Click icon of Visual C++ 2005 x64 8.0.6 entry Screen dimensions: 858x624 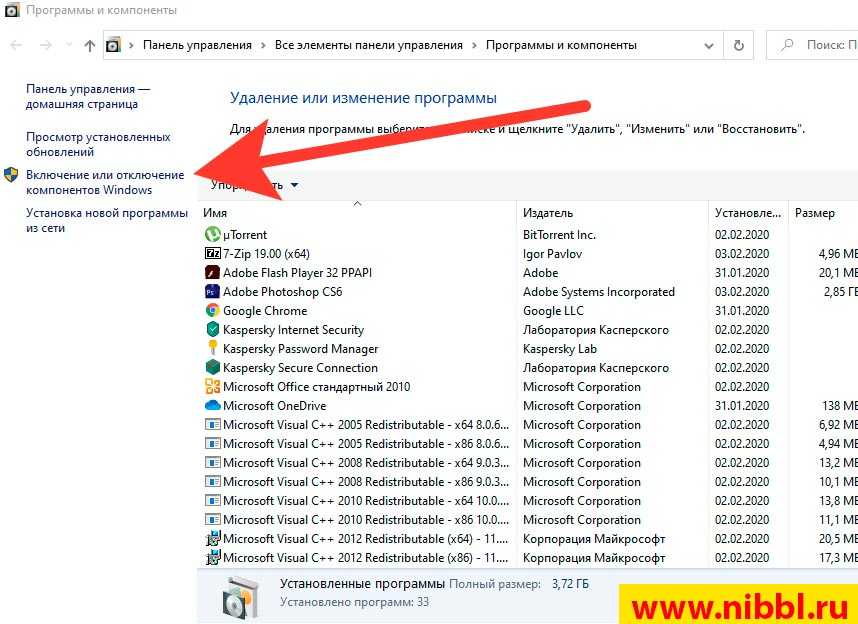[x=212, y=425]
